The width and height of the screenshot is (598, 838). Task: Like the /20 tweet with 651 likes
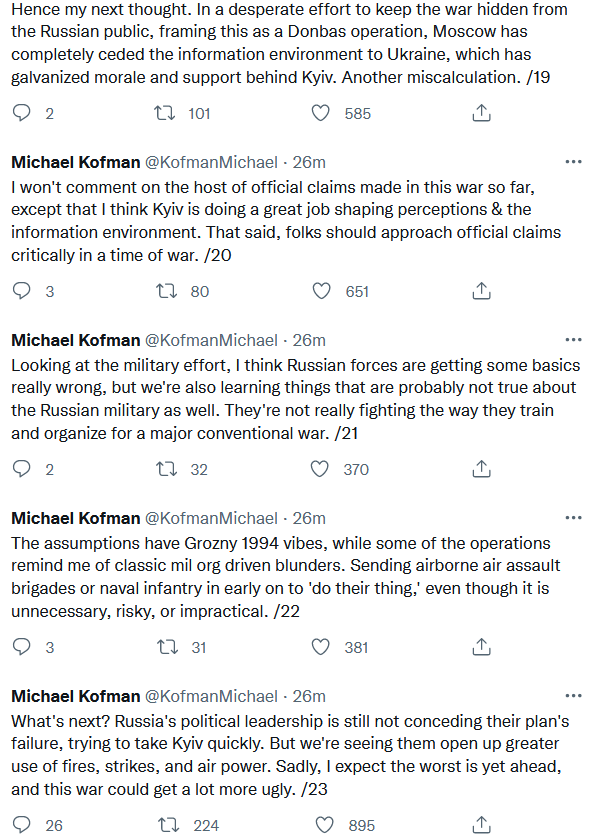click(321, 291)
